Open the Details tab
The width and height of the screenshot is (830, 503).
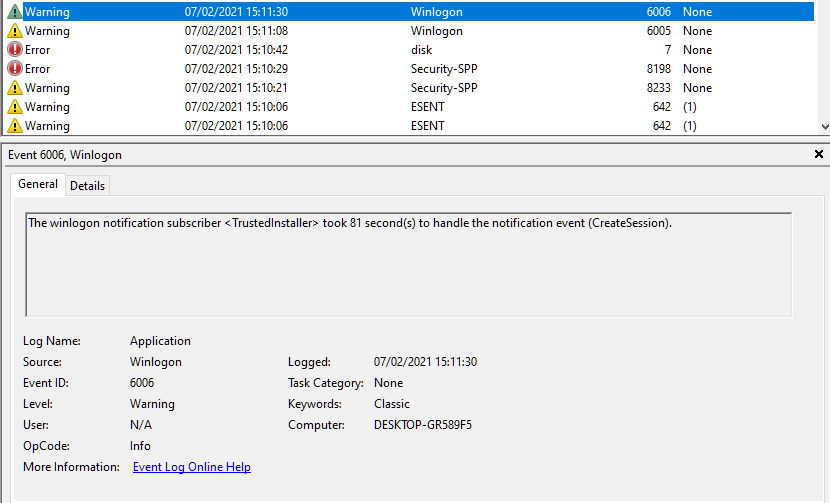[87, 185]
